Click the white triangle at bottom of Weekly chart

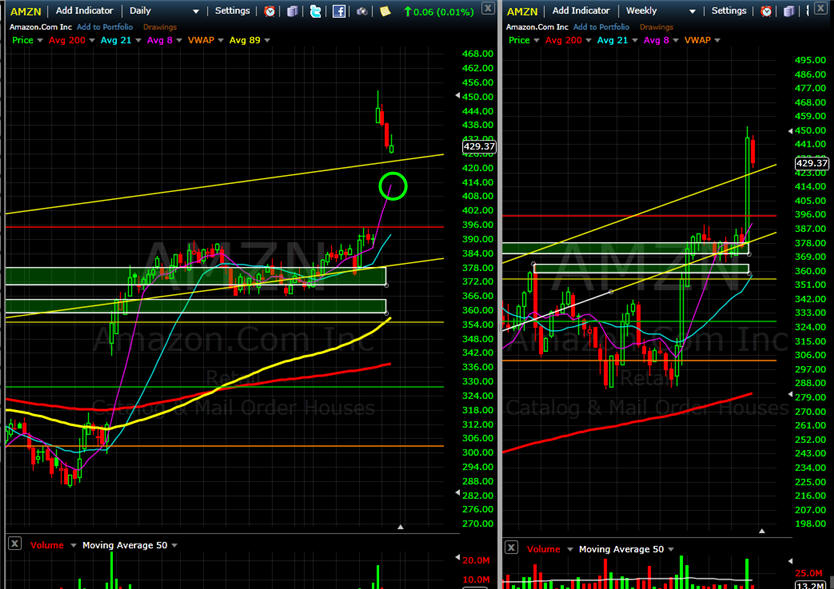tap(762, 531)
